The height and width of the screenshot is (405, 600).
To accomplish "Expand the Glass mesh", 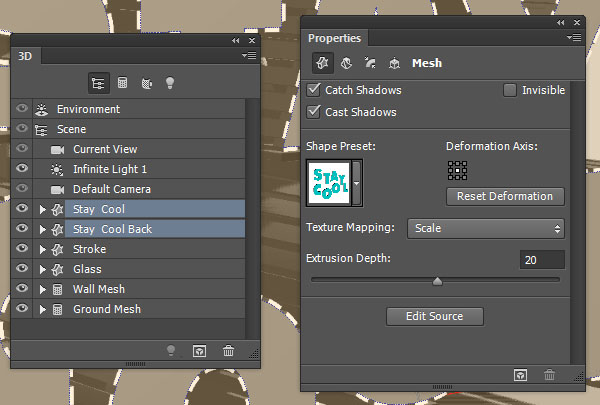I will pyautogui.click(x=42, y=269).
